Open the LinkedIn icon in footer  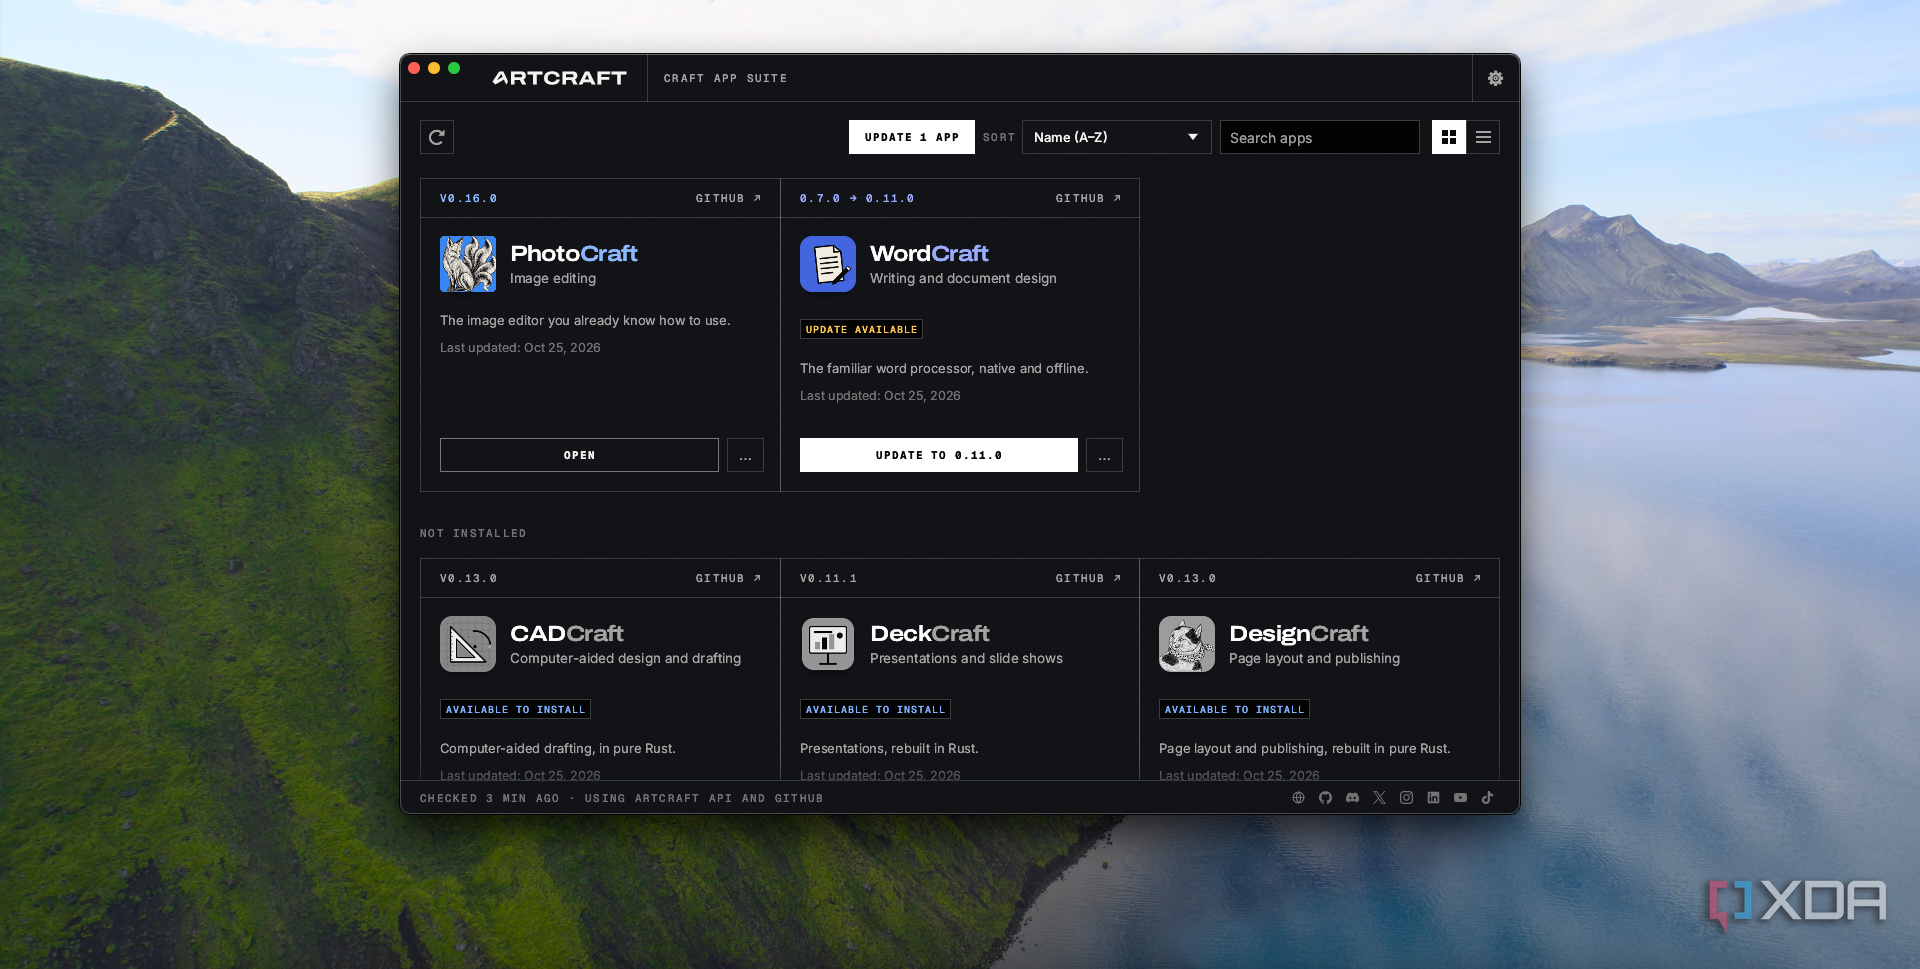[1433, 798]
